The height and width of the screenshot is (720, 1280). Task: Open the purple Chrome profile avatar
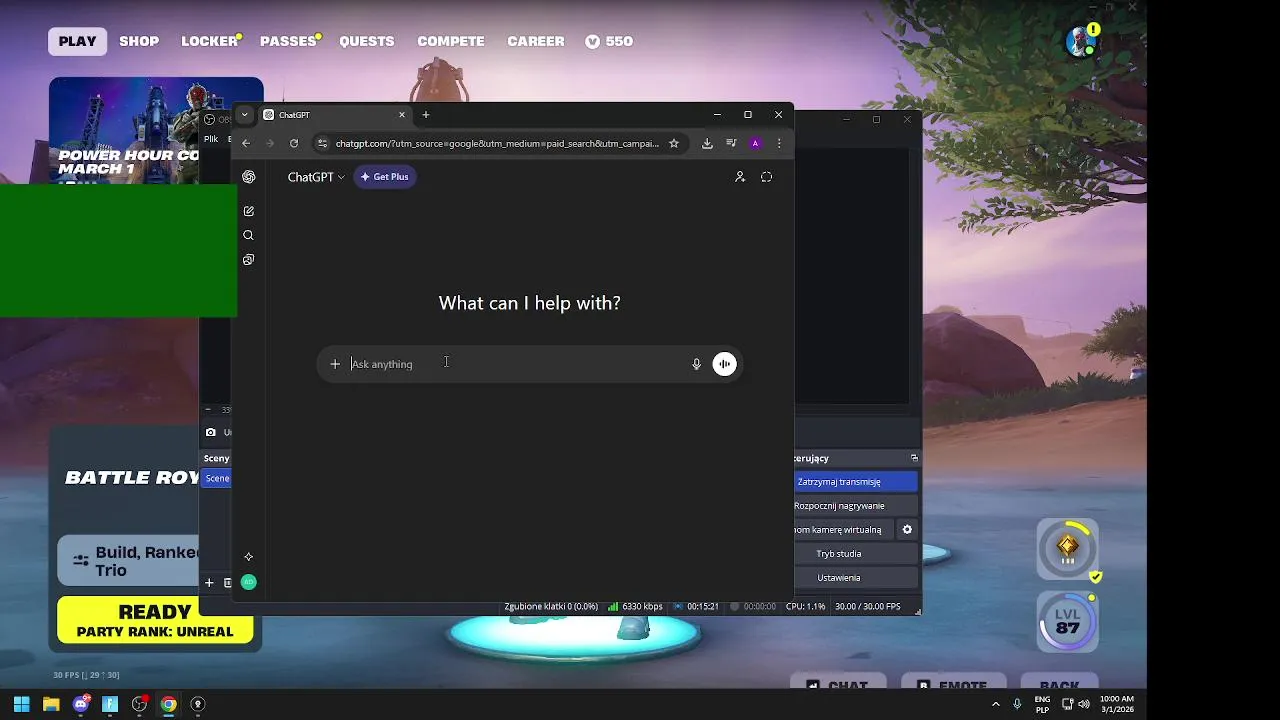(x=755, y=143)
